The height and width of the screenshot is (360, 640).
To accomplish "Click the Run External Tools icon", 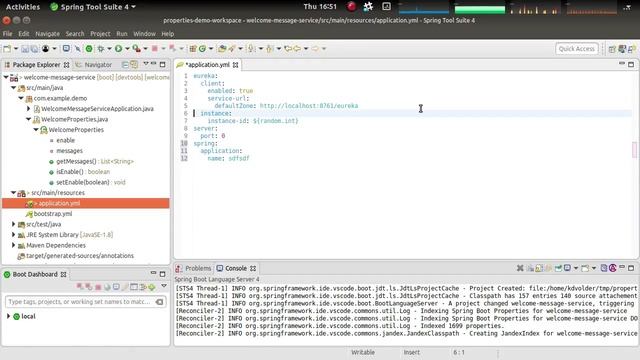I will point(136,49).
